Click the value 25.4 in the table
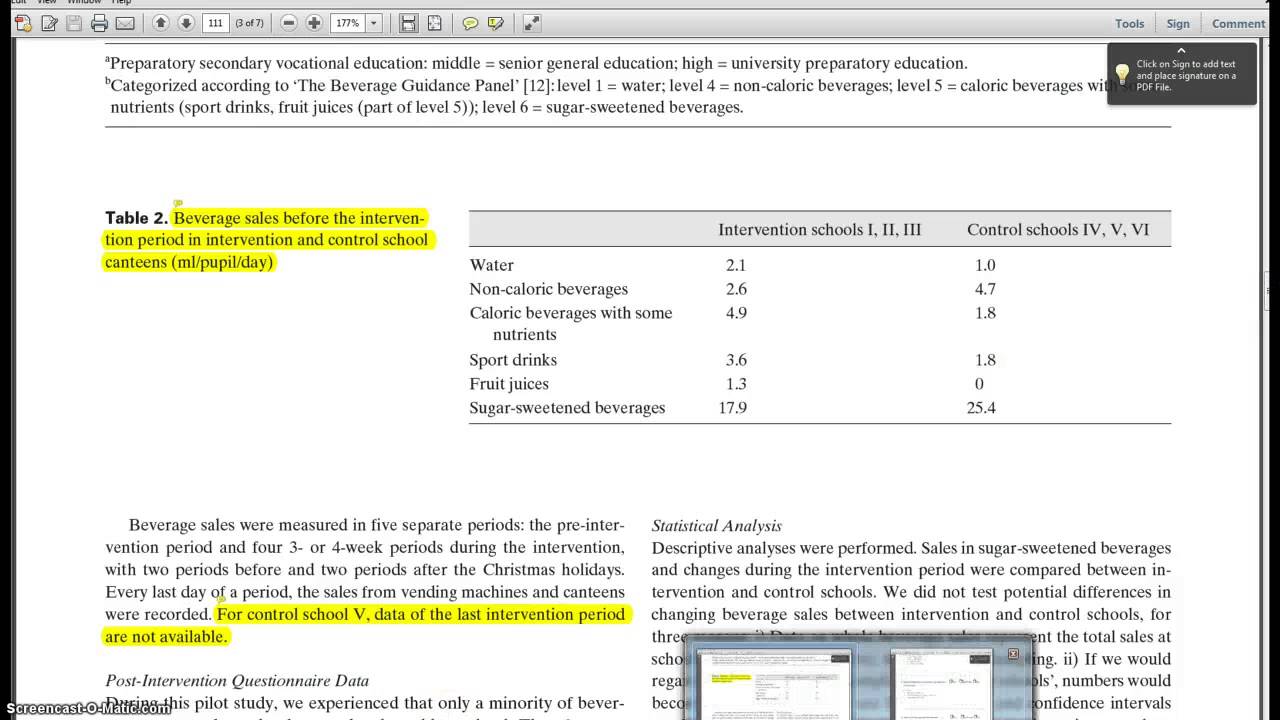 point(981,408)
